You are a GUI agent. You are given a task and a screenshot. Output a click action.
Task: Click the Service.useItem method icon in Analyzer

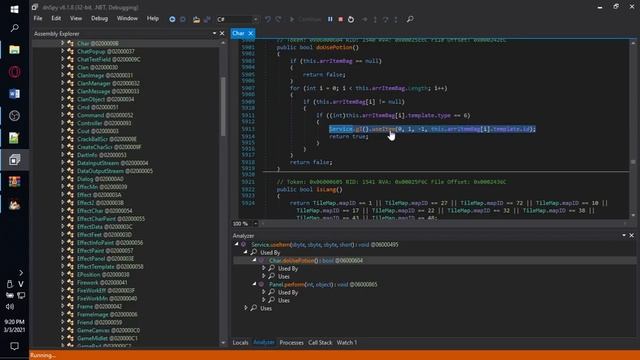[244, 244]
